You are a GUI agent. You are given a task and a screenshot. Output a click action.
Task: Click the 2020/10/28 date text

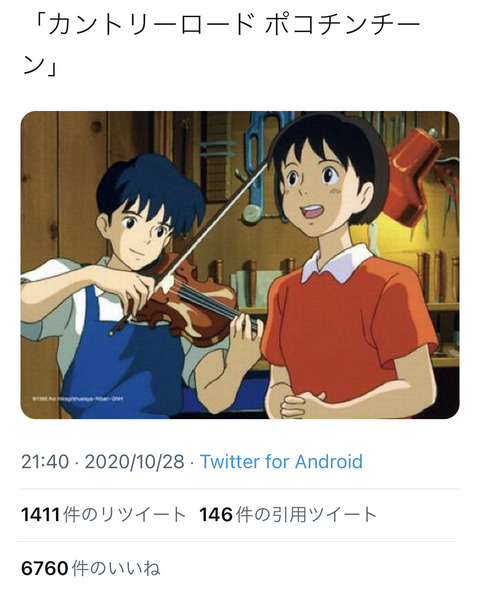point(135,461)
